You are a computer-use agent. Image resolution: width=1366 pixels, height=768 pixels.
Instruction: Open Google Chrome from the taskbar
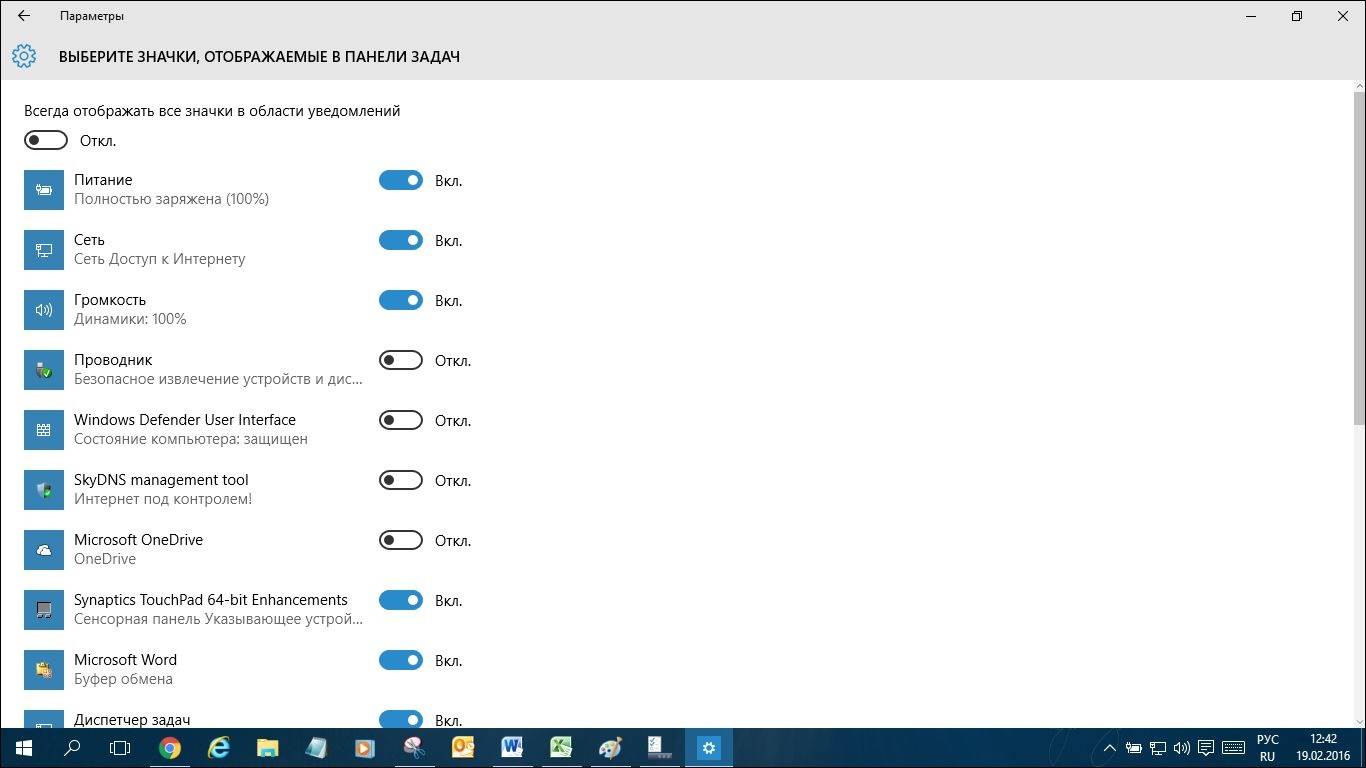pyautogui.click(x=170, y=747)
